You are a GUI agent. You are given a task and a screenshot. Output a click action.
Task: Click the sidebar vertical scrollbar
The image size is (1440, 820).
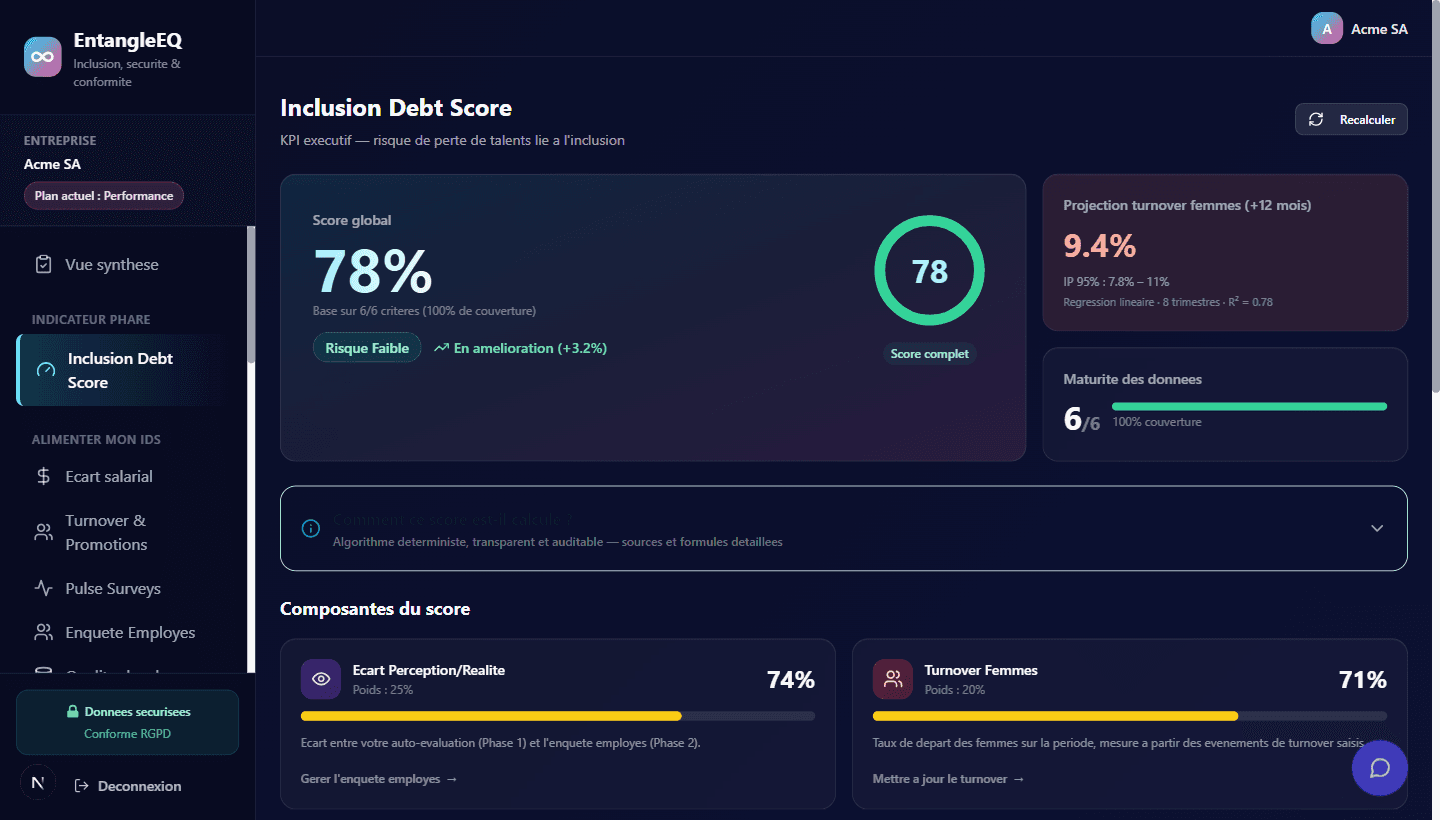(x=251, y=295)
